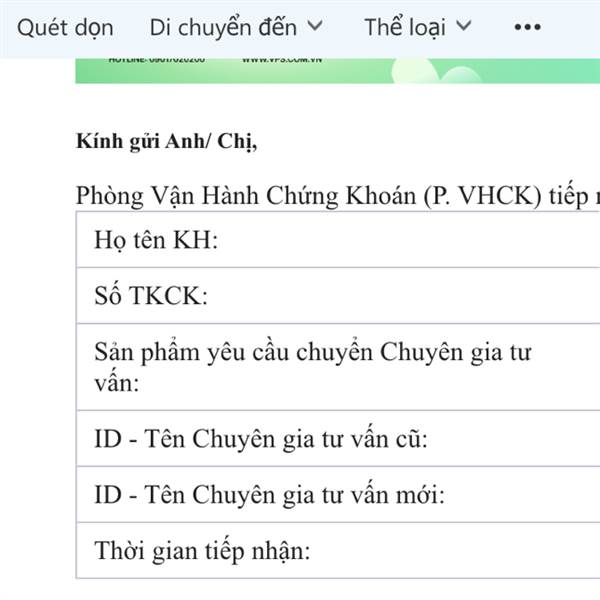This screenshot has height=600, width=600.
Task: Click the 'Sản phẩm yêu cầu chuyển' cell
Action: (338, 367)
